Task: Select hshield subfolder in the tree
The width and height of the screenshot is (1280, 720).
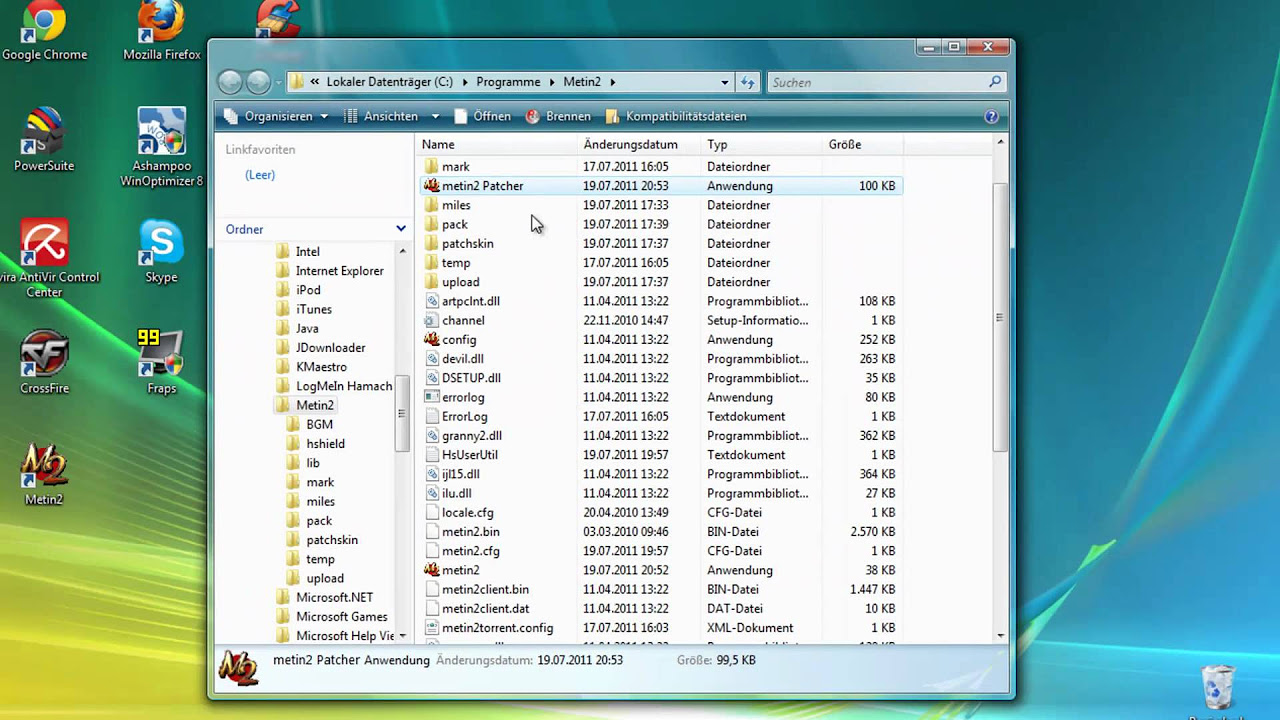Action: pos(325,444)
